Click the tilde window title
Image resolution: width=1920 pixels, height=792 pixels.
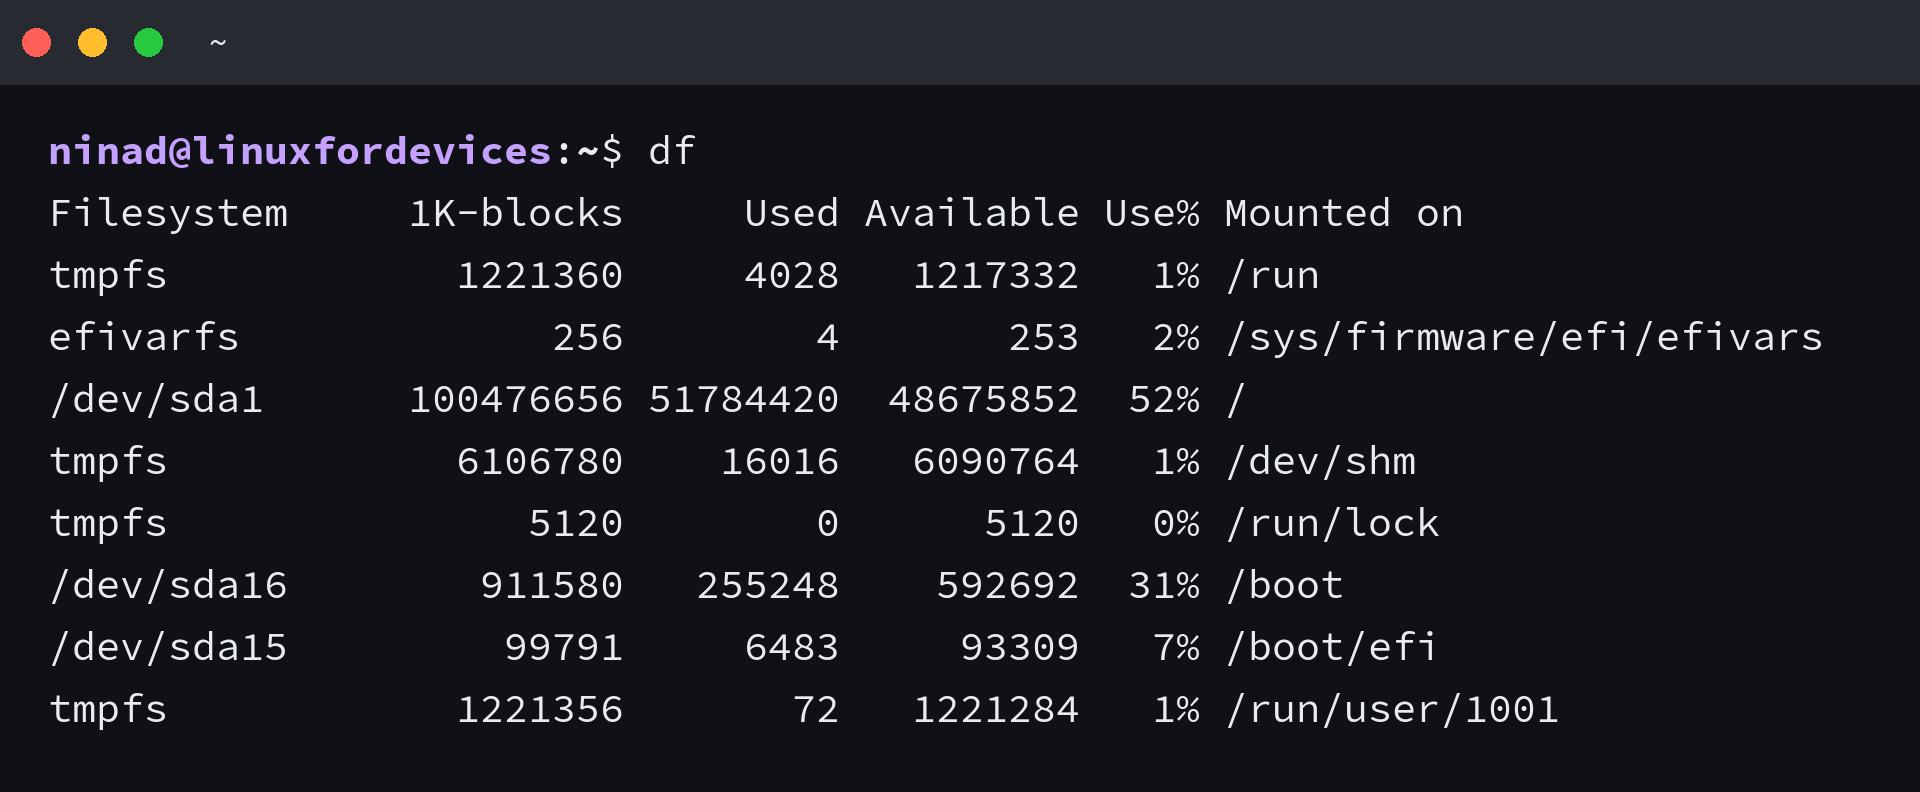218,43
